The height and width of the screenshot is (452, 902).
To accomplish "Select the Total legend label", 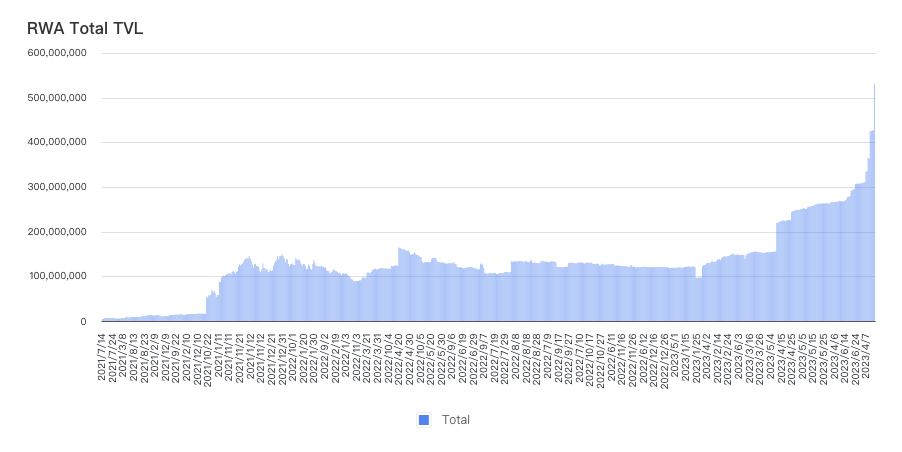I will click(456, 420).
